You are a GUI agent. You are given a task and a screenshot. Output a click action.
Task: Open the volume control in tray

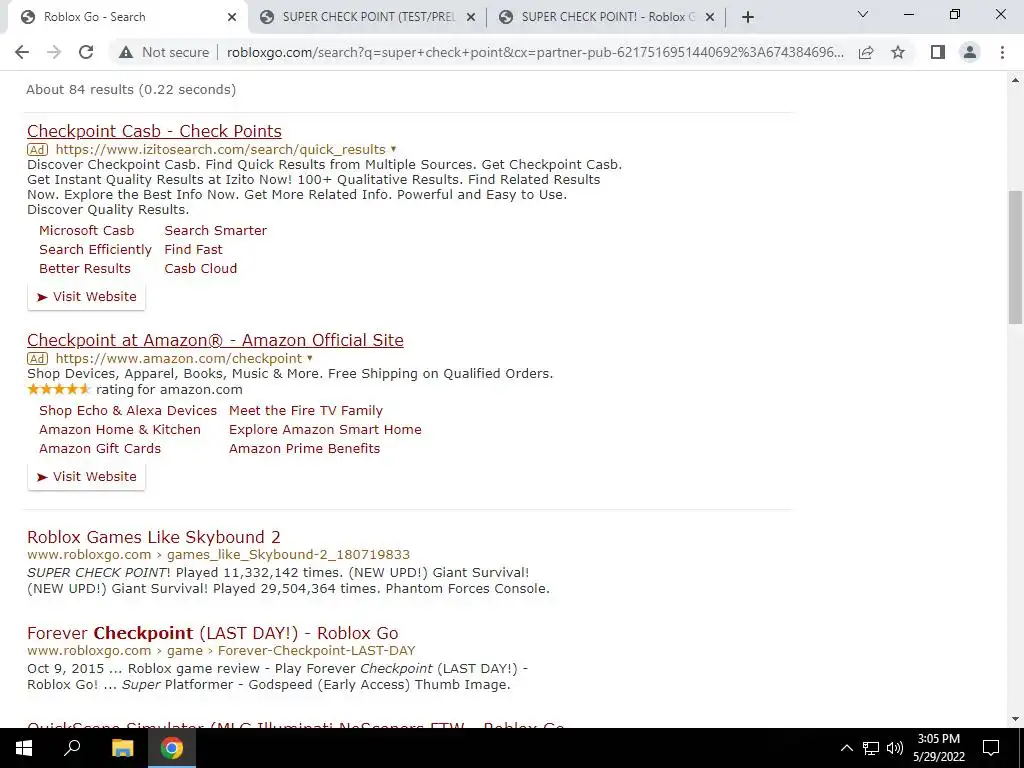(x=895, y=748)
